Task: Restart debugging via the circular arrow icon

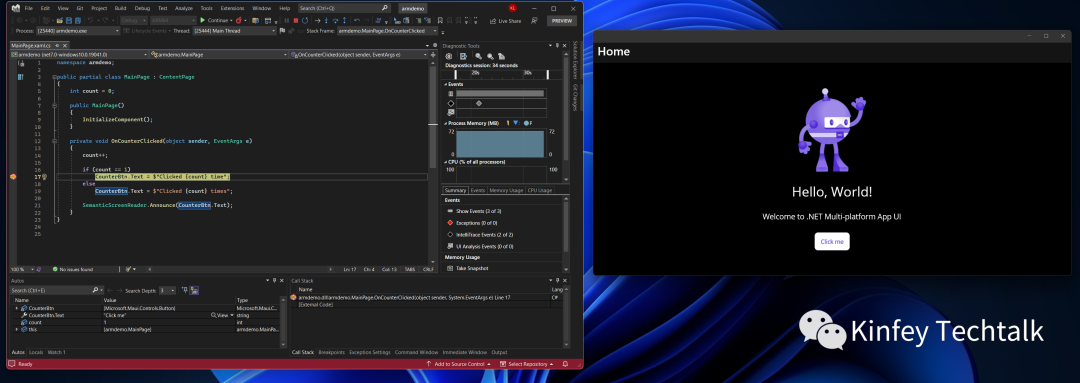Action: pos(305,21)
